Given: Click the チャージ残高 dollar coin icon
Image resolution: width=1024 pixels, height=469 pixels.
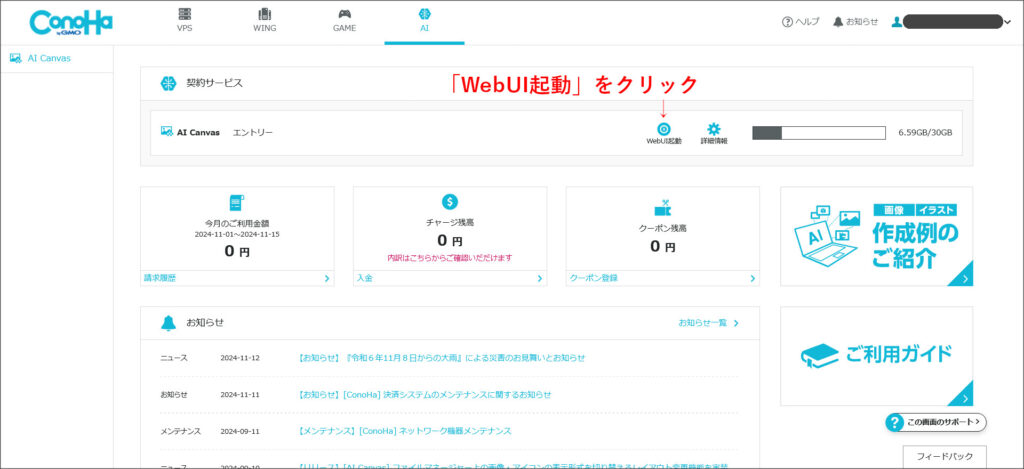Looking at the screenshot, I should [x=450, y=202].
